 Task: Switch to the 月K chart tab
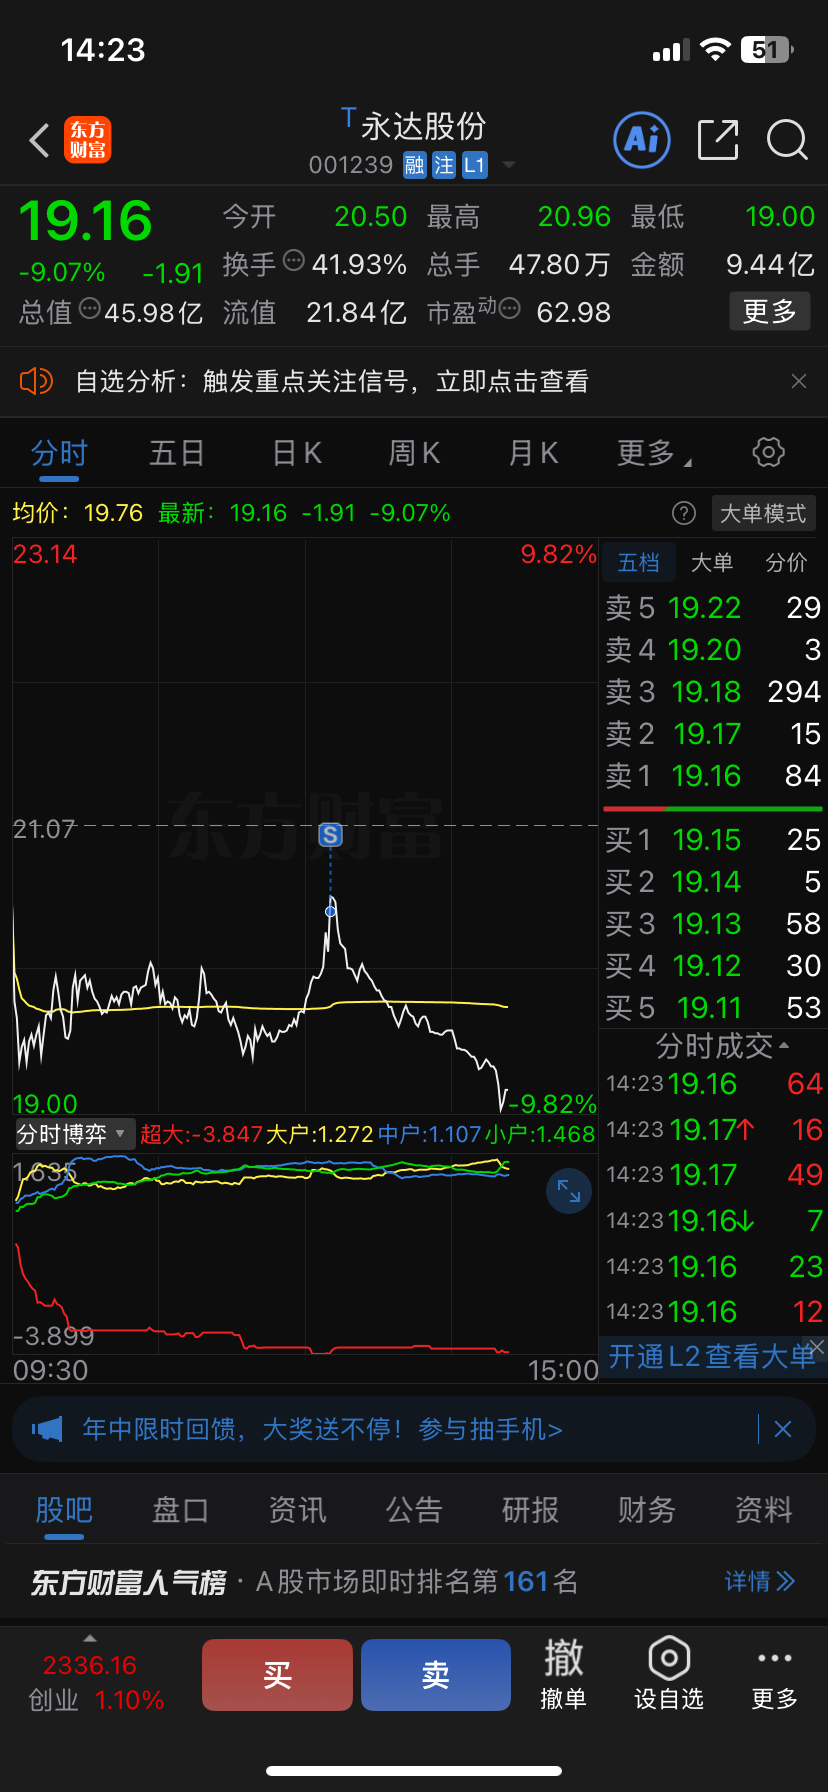tap(534, 453)
